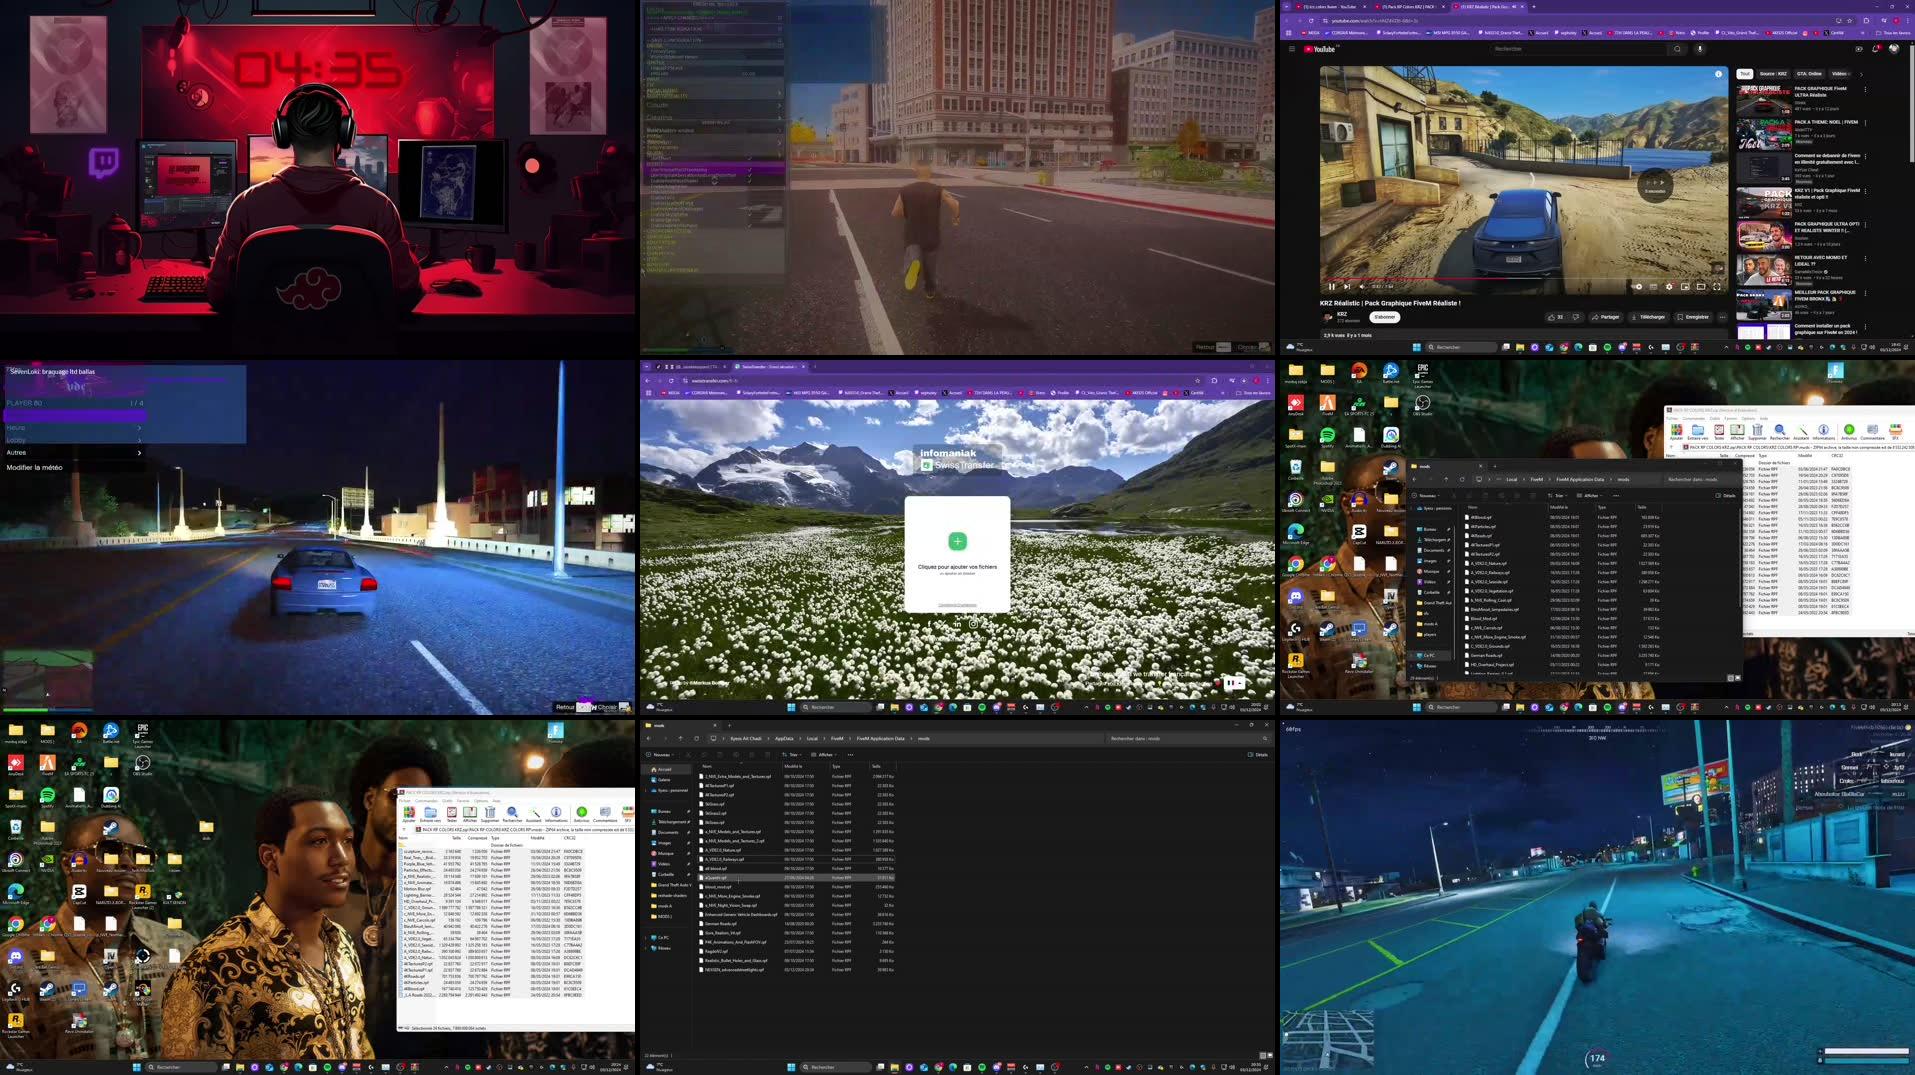Click green plus on SwissTransfer upload box
This screenshot has height=1075, width=1915.
coord(957,541)
